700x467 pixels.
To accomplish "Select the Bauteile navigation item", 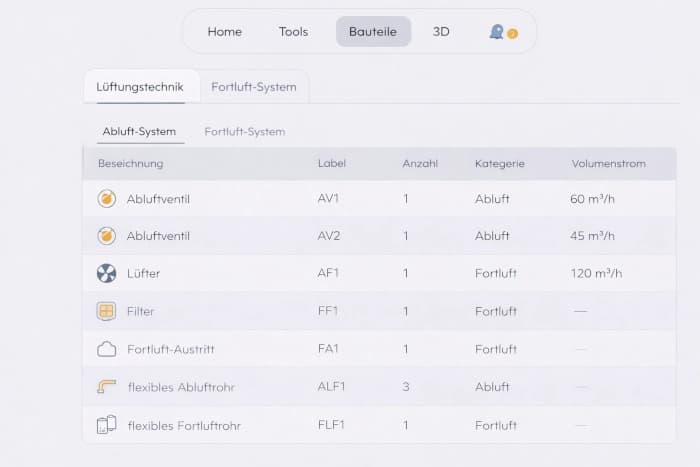I will click(x=373, y=32).
